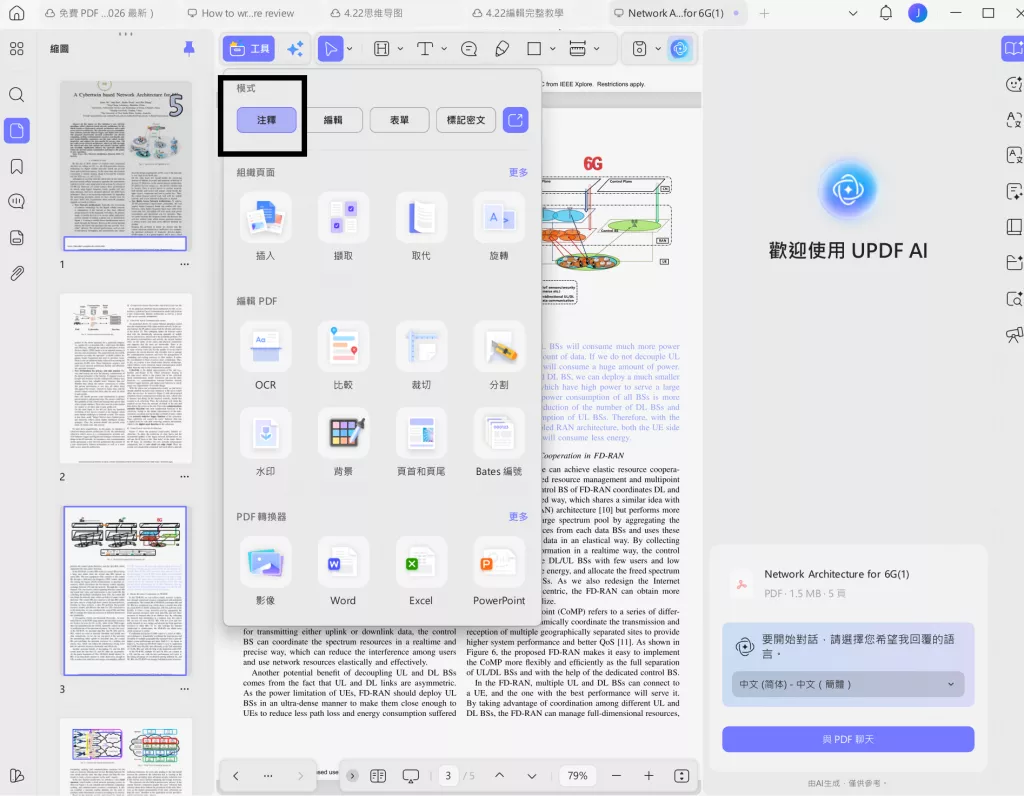Click the AI sparkle icon in toolbar
This screenshot has height=796, width=1024.
pyautogui.click(x=295, y=49)
